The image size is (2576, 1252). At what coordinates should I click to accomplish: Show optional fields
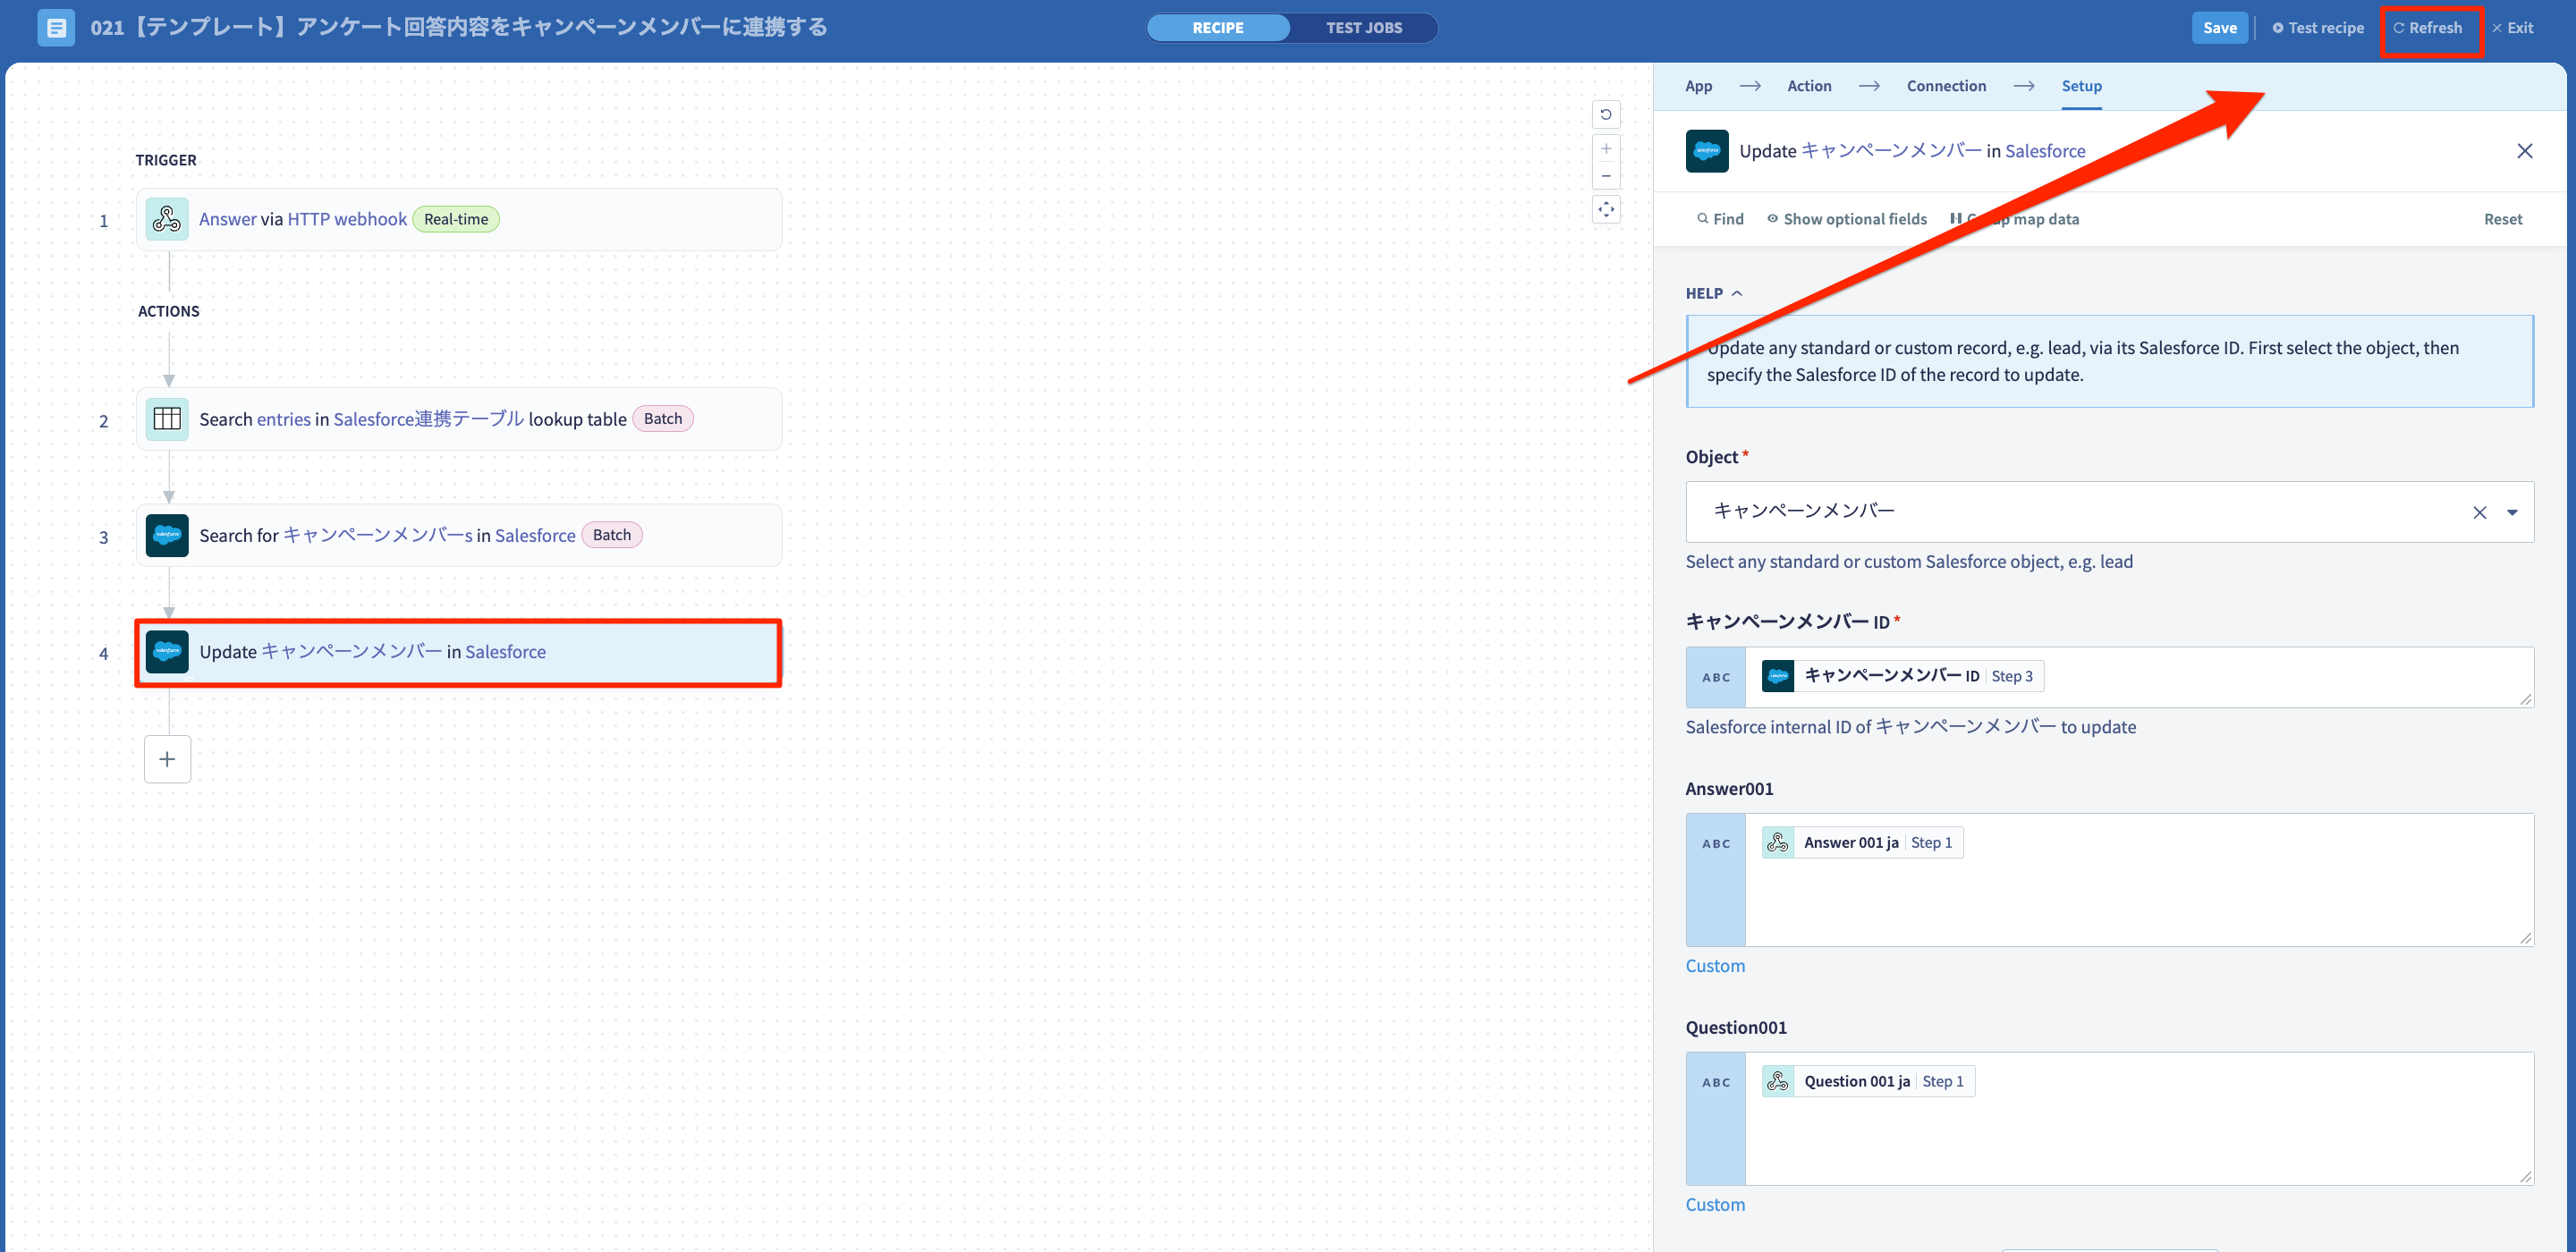point(1846,219)
